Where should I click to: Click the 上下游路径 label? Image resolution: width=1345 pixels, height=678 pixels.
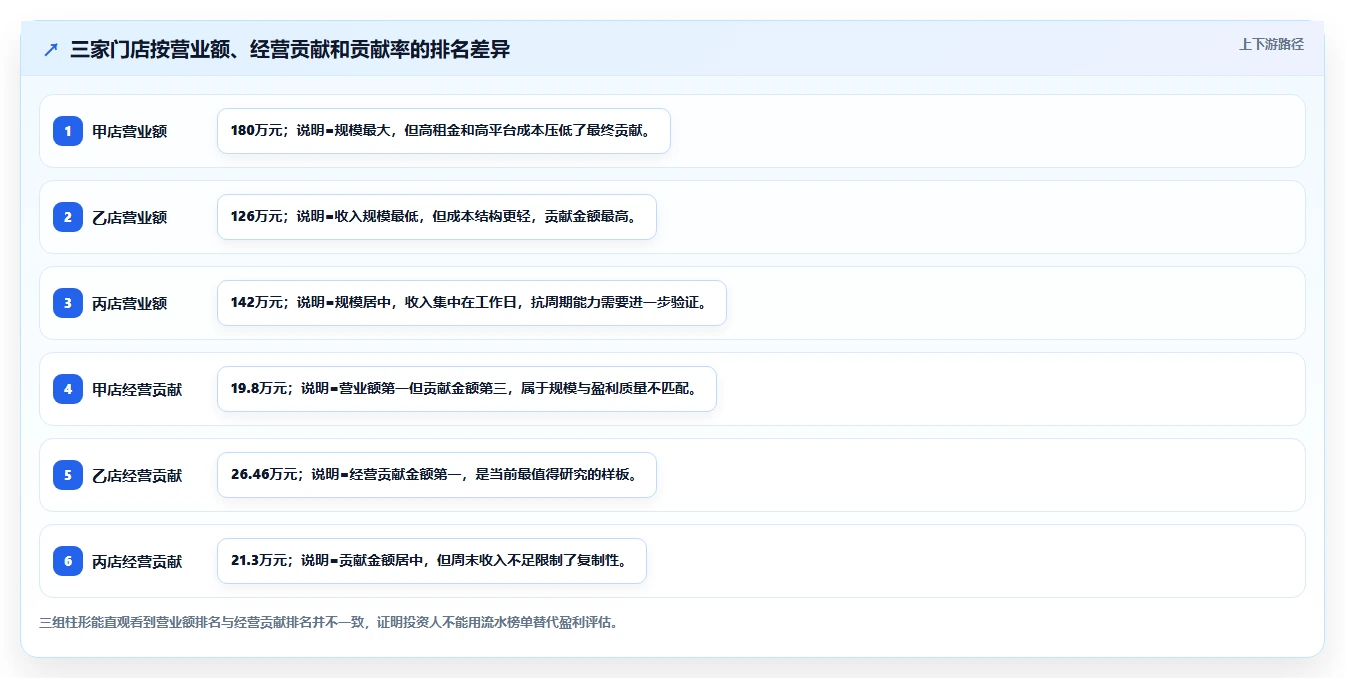point(1271,44)
